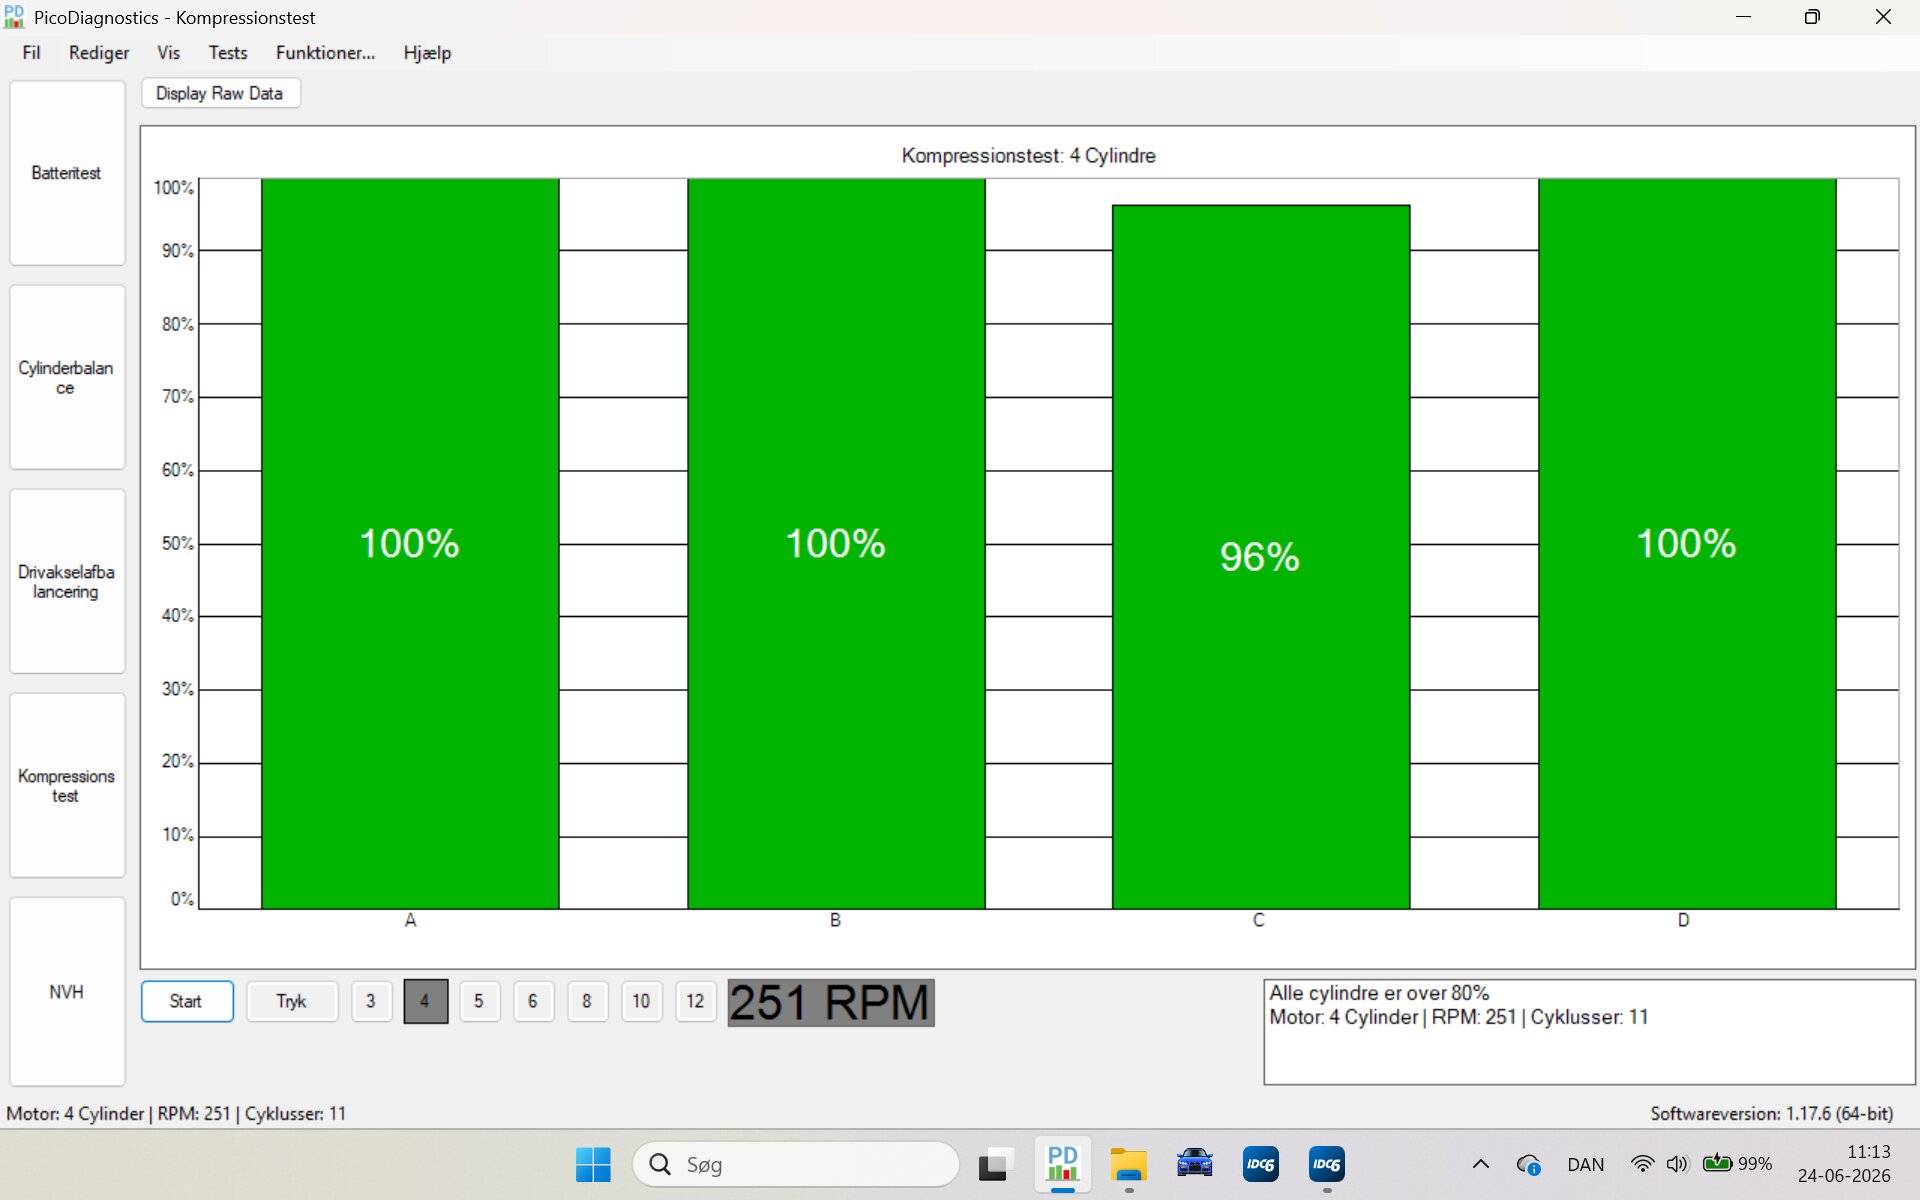Open second IDC6 taskbar icon with indicator
The width and height of the screenshot is (1920, 1200).
1326,1165
